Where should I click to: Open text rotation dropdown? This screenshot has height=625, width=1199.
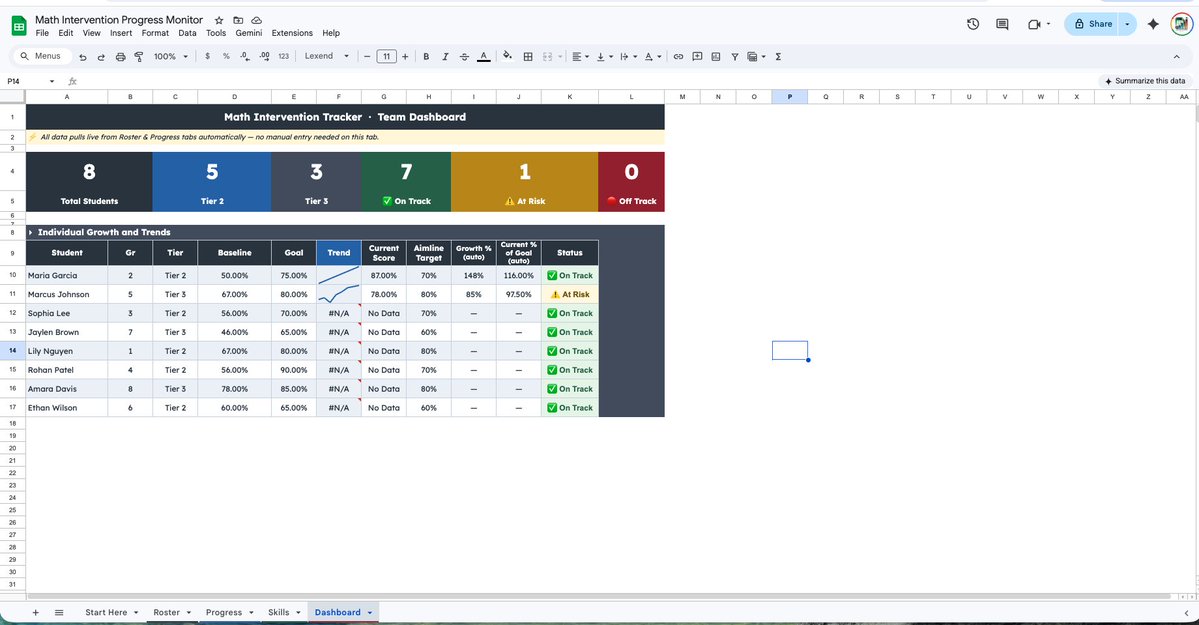coord(652,57)
